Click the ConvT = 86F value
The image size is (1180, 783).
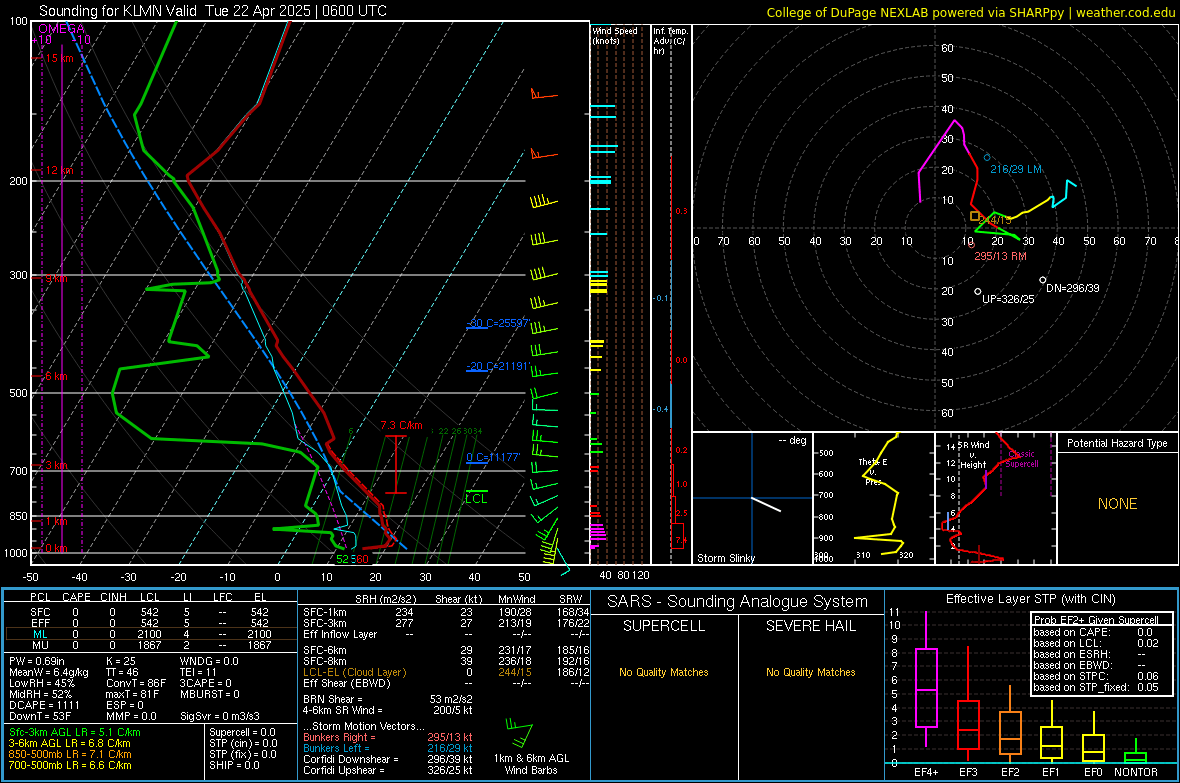tap(136, 683)
